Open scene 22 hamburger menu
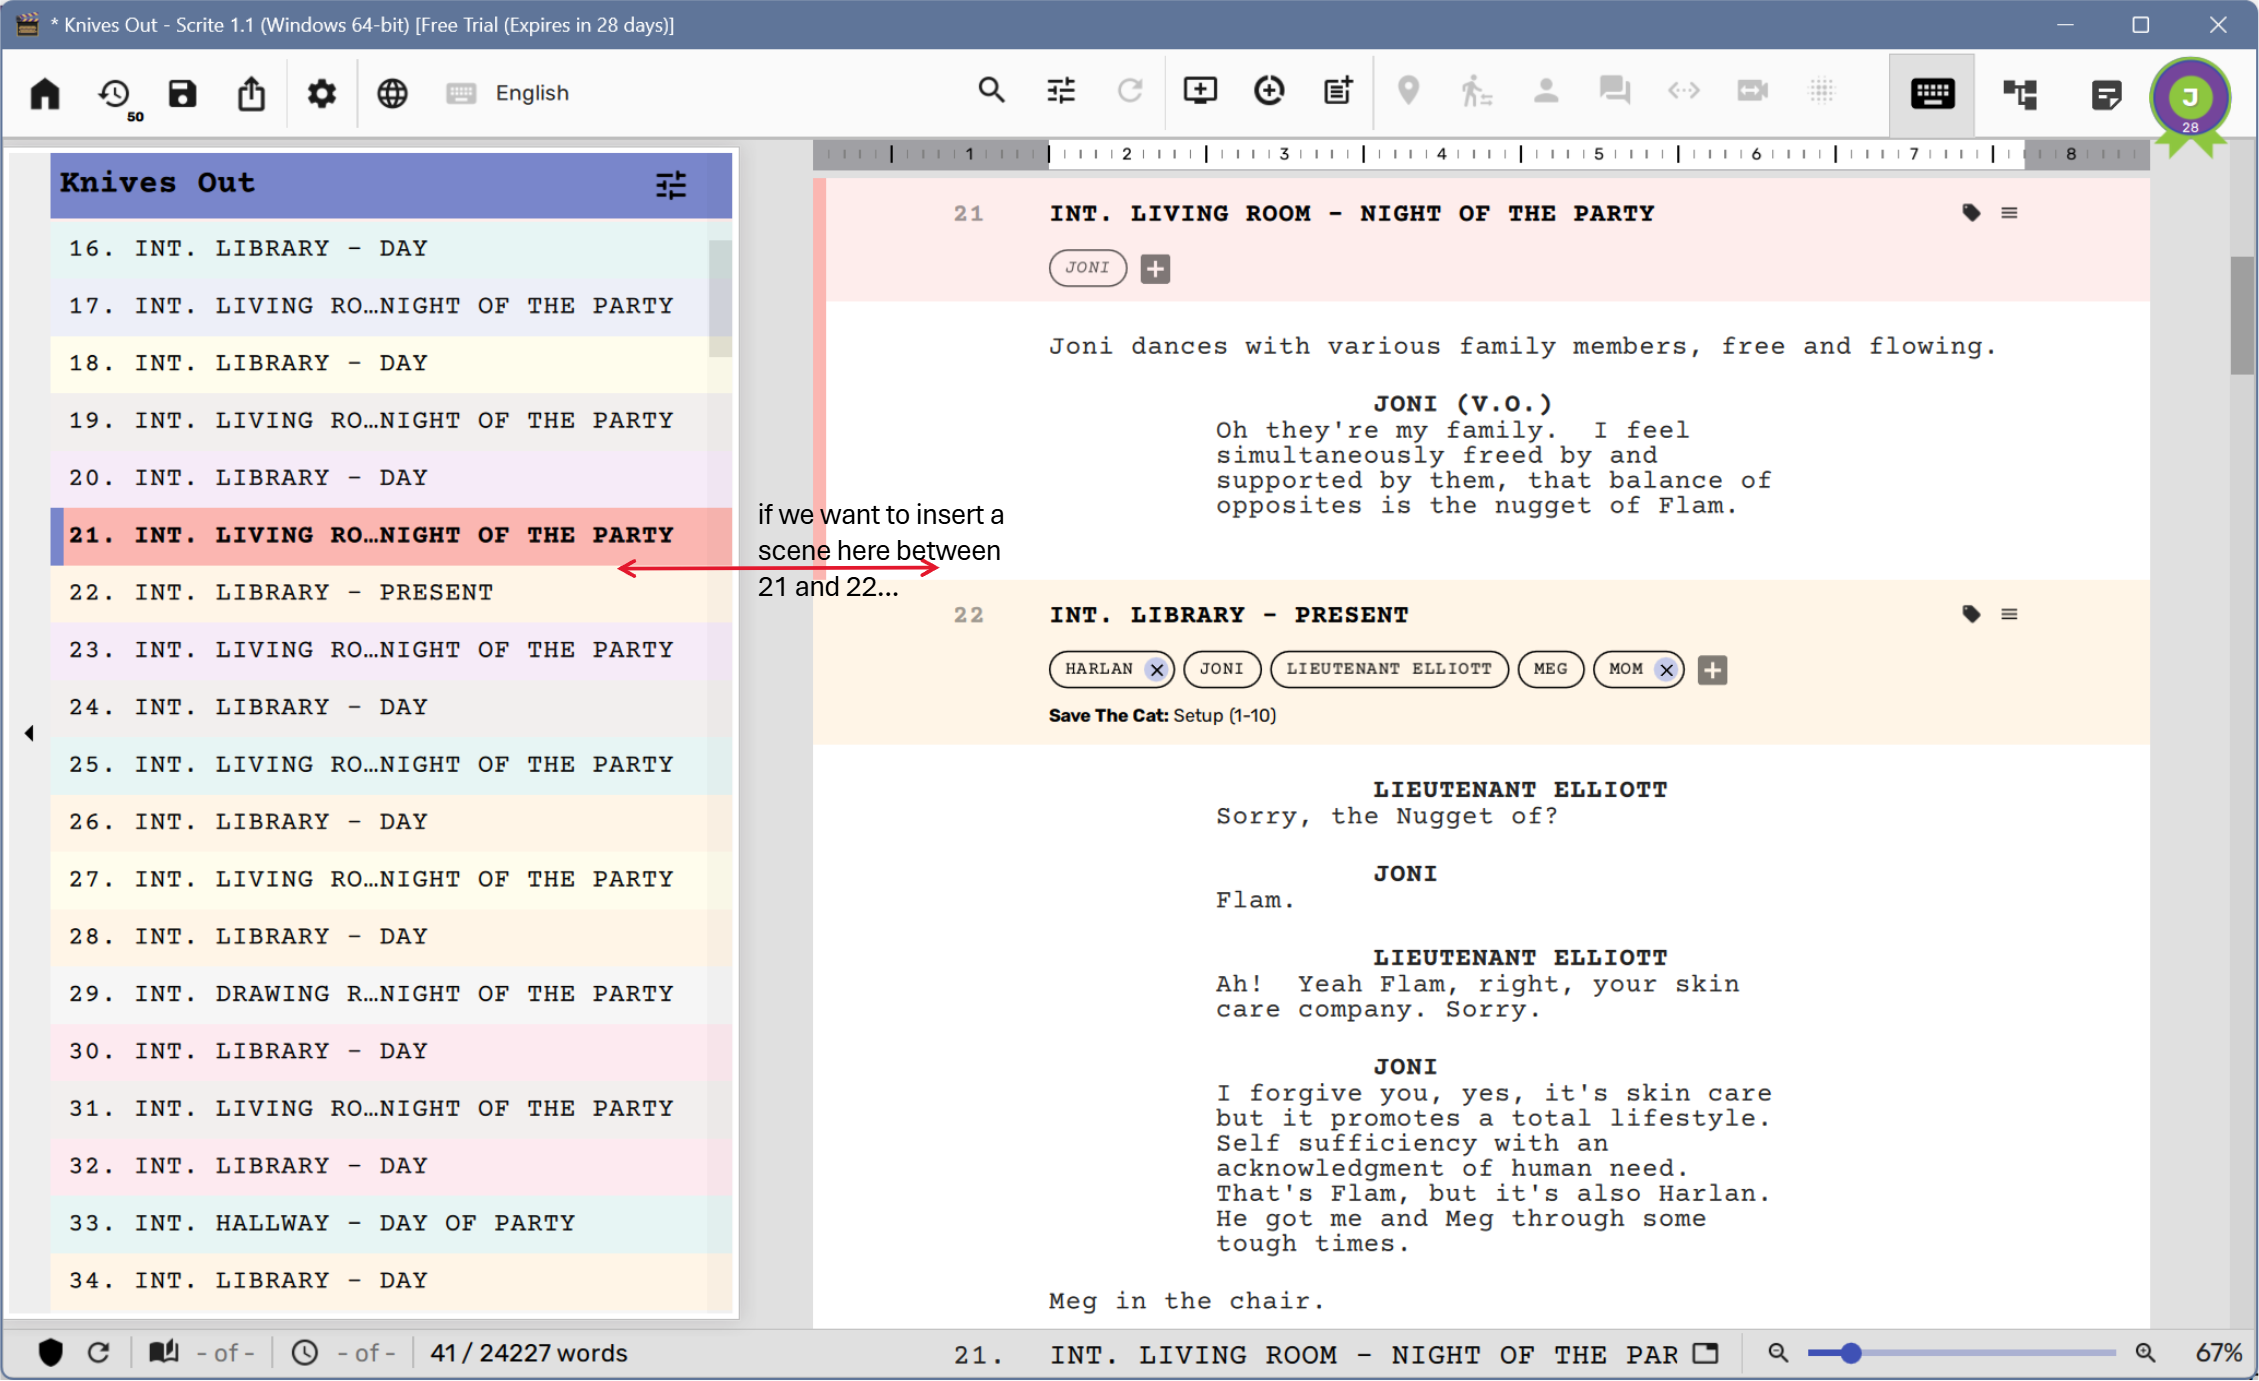Screen dimensions: 2259x1381 2009,614
